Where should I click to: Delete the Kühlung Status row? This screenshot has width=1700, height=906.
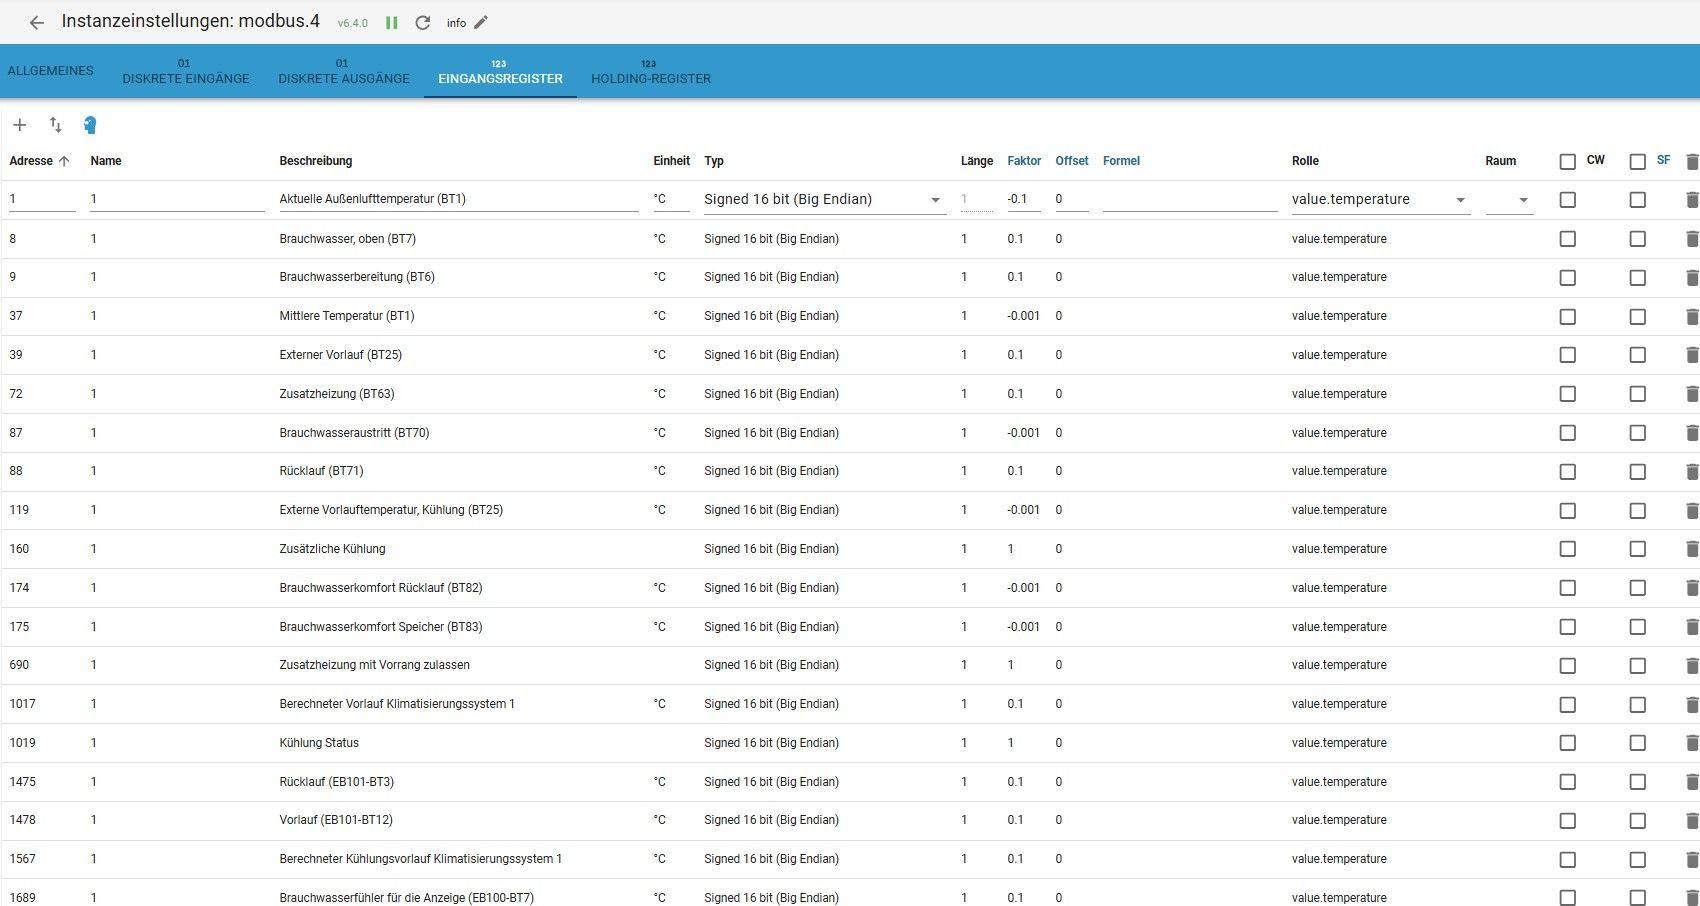(x=1692, y=743)
